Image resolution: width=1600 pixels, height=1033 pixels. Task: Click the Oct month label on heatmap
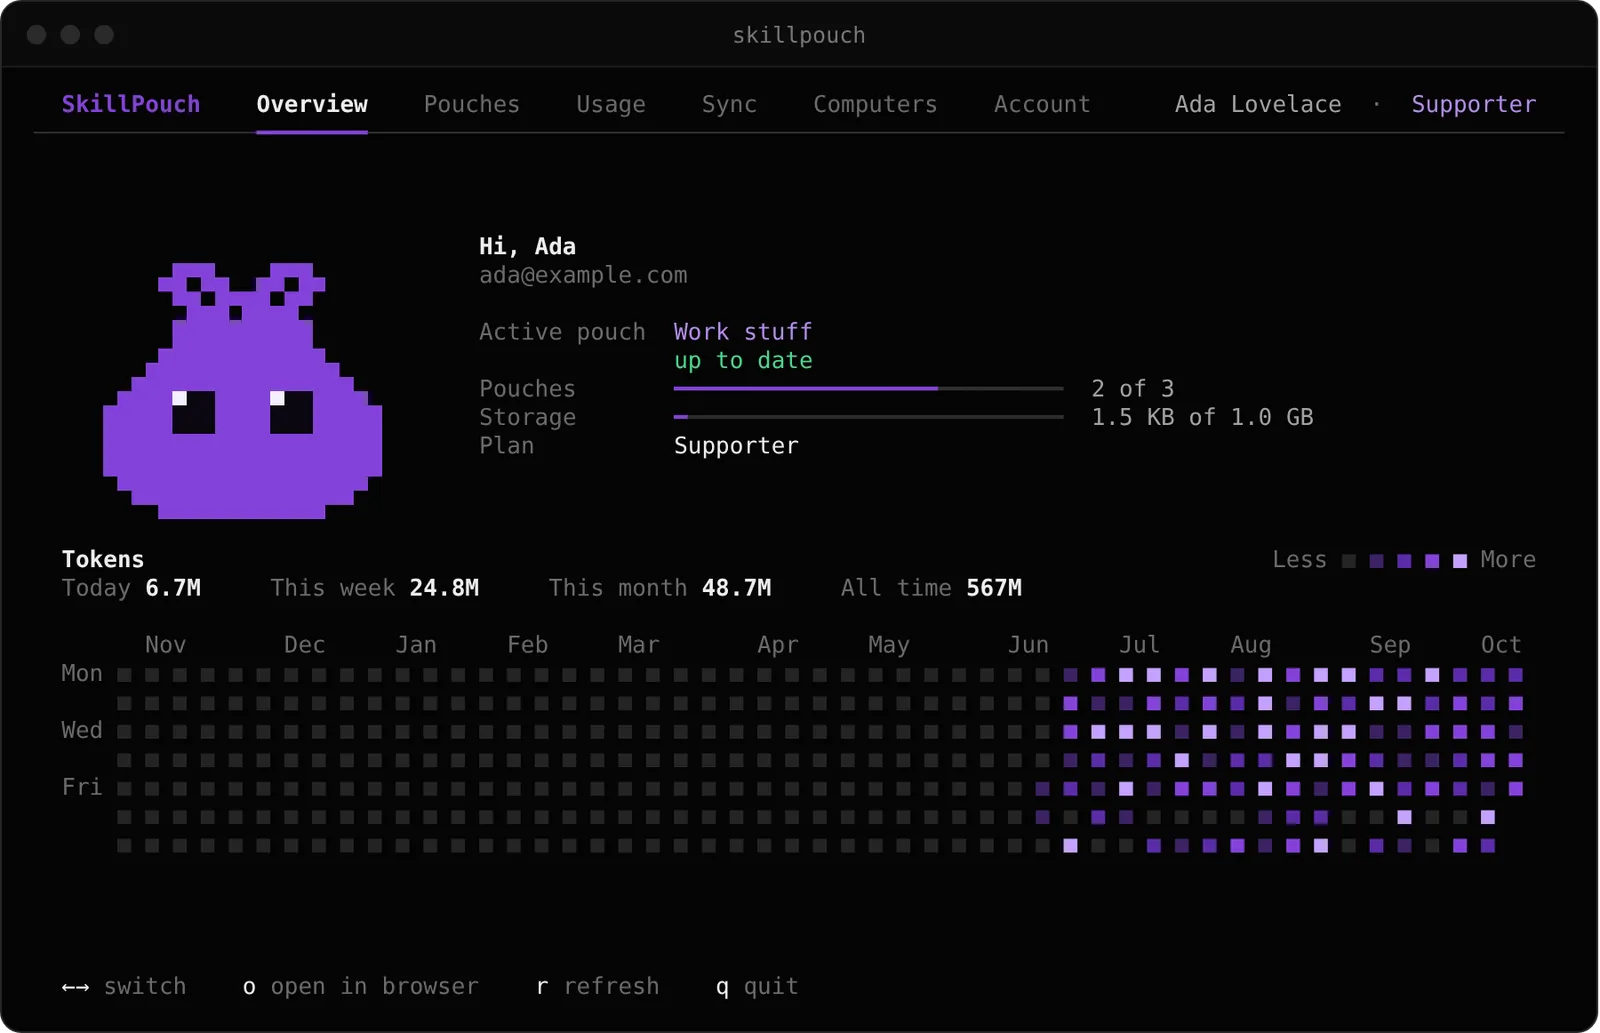coord(1501,645)
